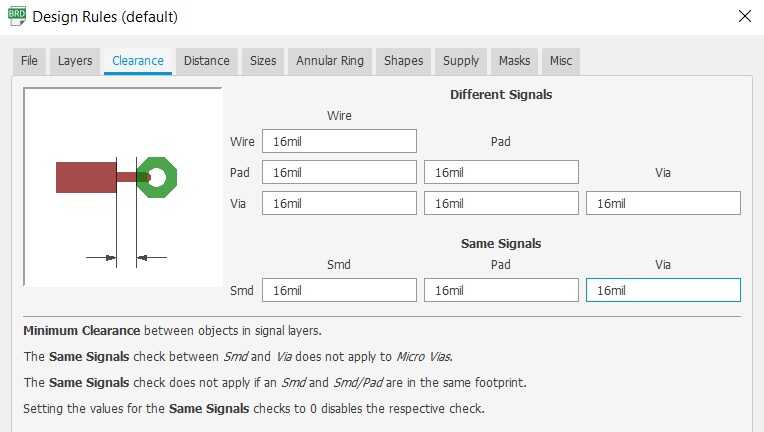Open the File tab
Image resolution: width=764 pixels, height=432 pixels.
(29, 61)
